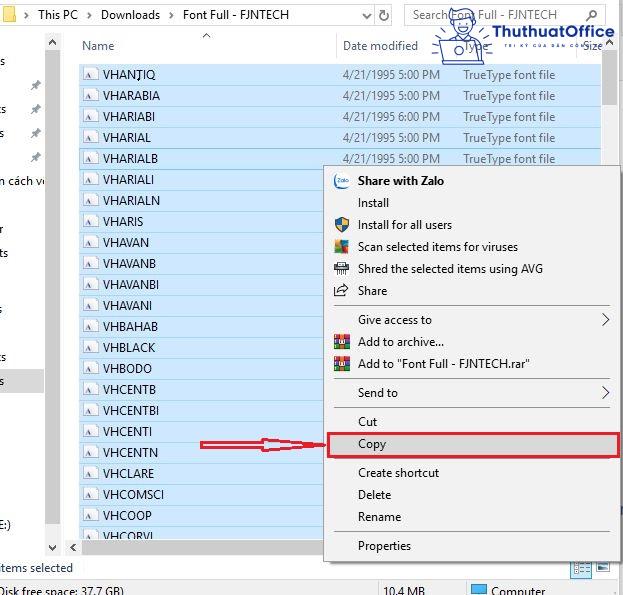Select the VHARIALI file name
The width and height of the screenshot is (623, 595).
tap(128, 180)
